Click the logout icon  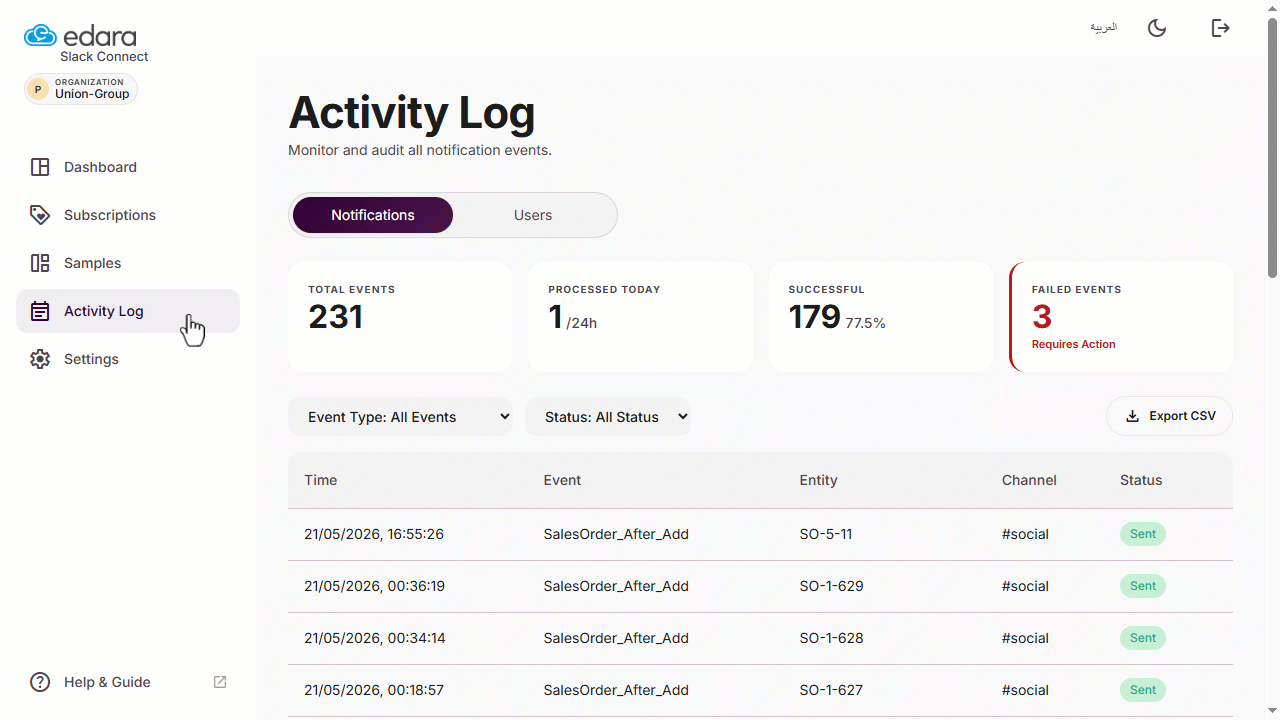click(x=1220, y=28)
